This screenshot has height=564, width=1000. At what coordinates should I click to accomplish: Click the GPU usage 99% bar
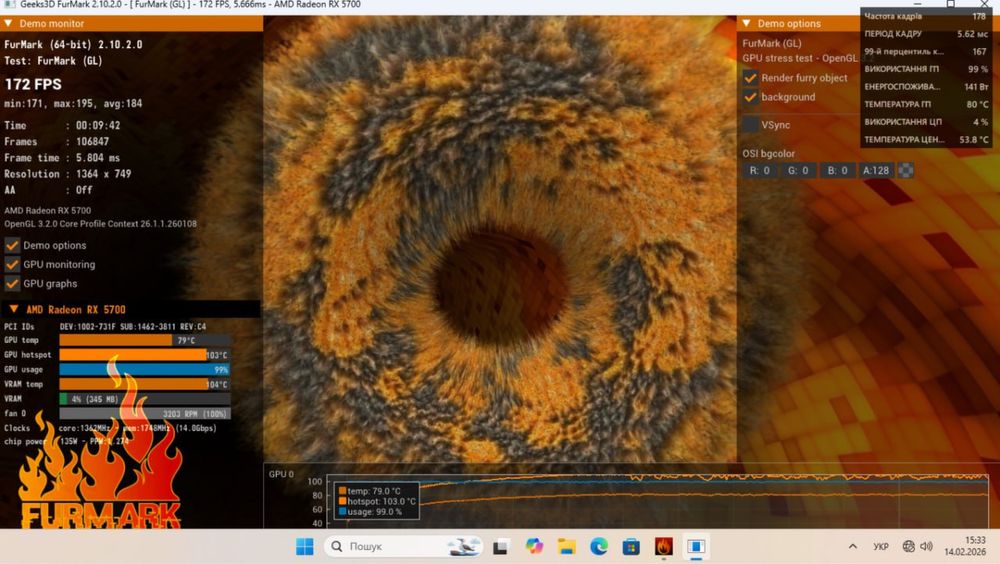(145, 370)
